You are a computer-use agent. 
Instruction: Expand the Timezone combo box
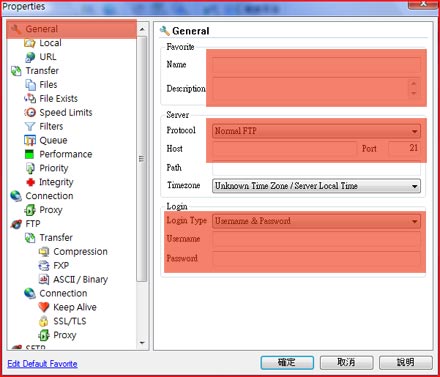[x=316, y=186]
